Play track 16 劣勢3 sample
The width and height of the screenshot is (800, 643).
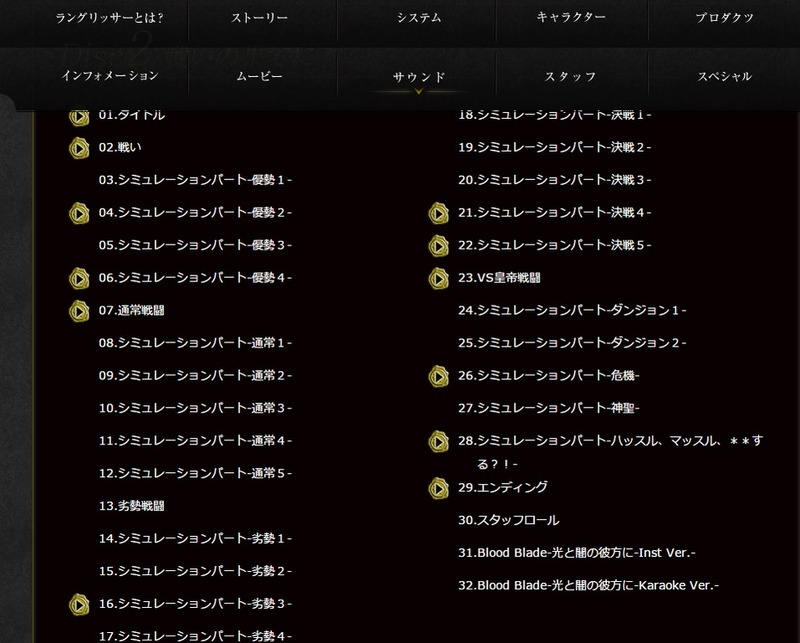pyautogui.click(x=79, y=605)
